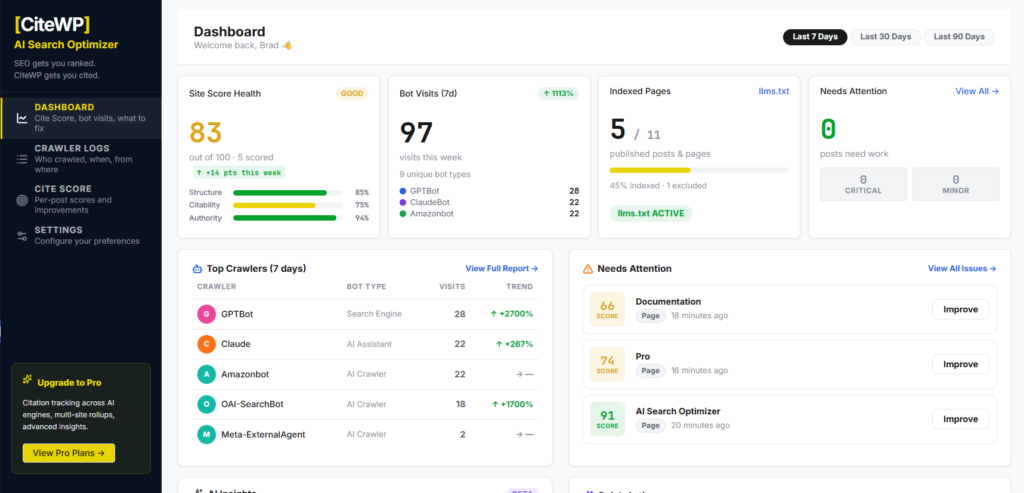
Task: Click the Structure progress bar
Action: coord(288,193)
